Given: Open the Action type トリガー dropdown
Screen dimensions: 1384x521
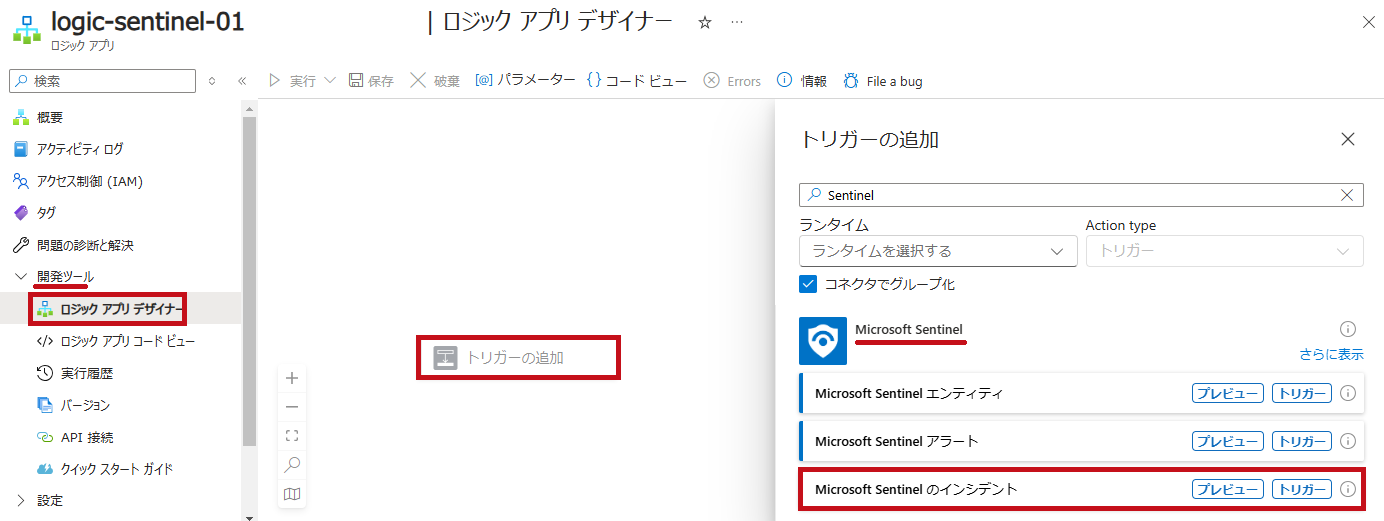Looking at the screenshot, I should coord(1225,251).
